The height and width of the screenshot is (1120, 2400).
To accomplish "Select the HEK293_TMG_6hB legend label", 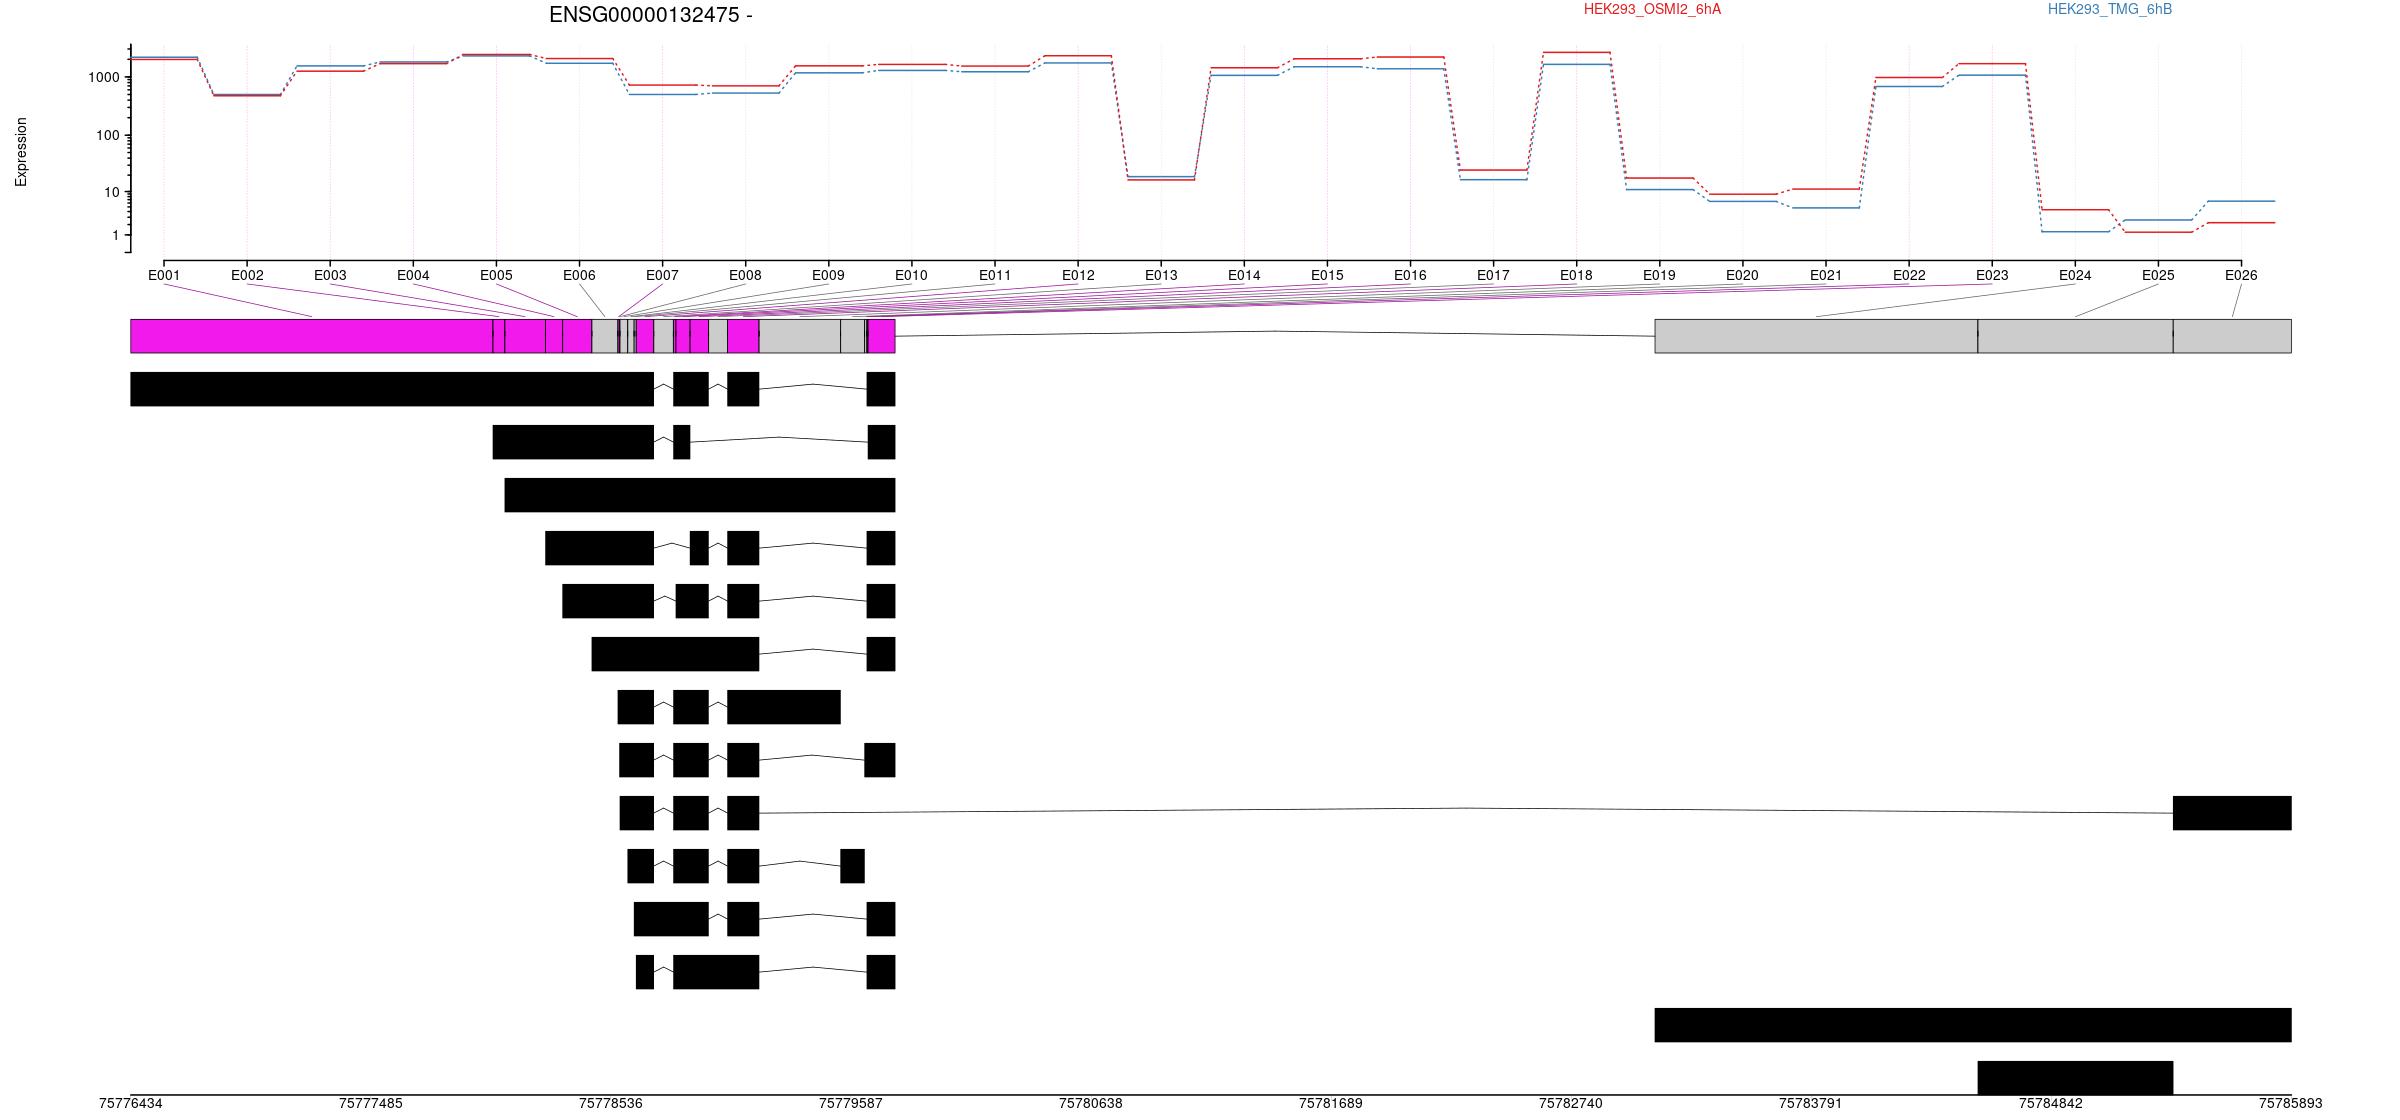I will [2110, 9].
